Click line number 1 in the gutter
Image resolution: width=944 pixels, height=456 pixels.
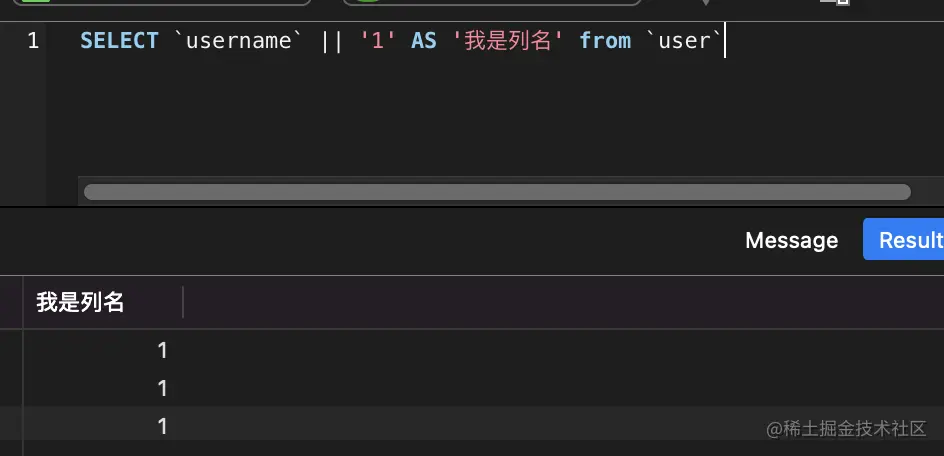pyautogui.click(x=33, y=41)
